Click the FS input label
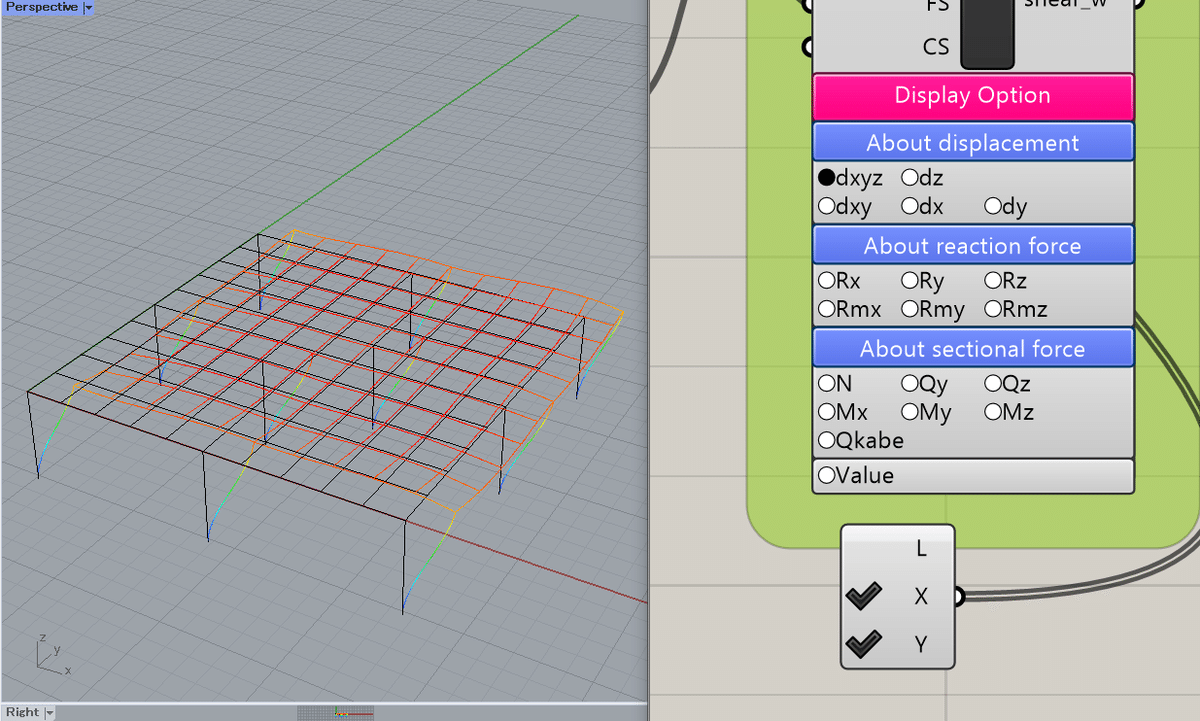The height and width of the screenshot is (721, 1200). [x=937, y=5]
